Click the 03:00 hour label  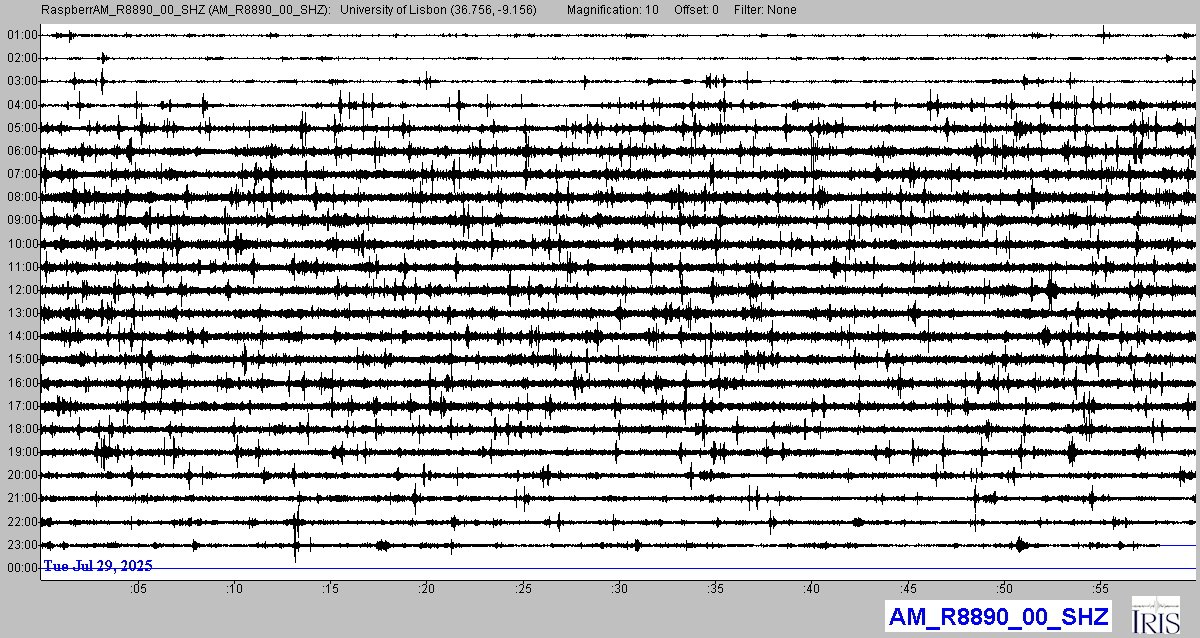21,81
